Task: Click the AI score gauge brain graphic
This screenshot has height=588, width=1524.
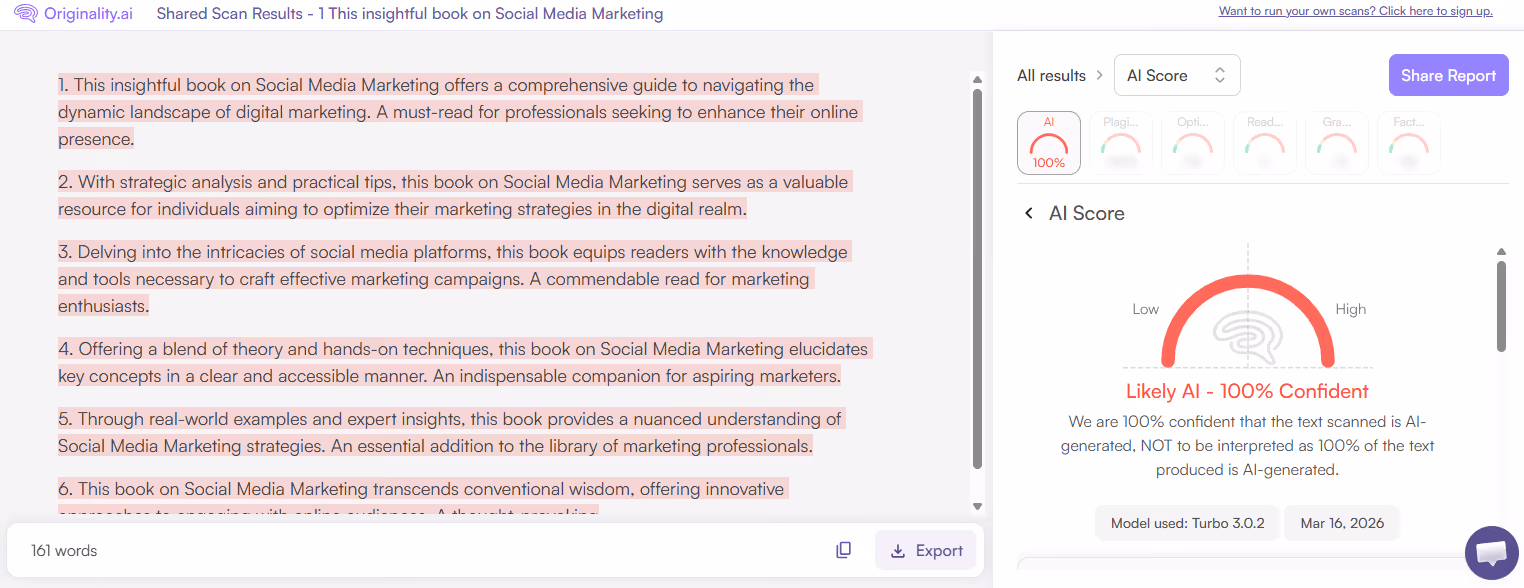Action: click(x=1247, y=335)
